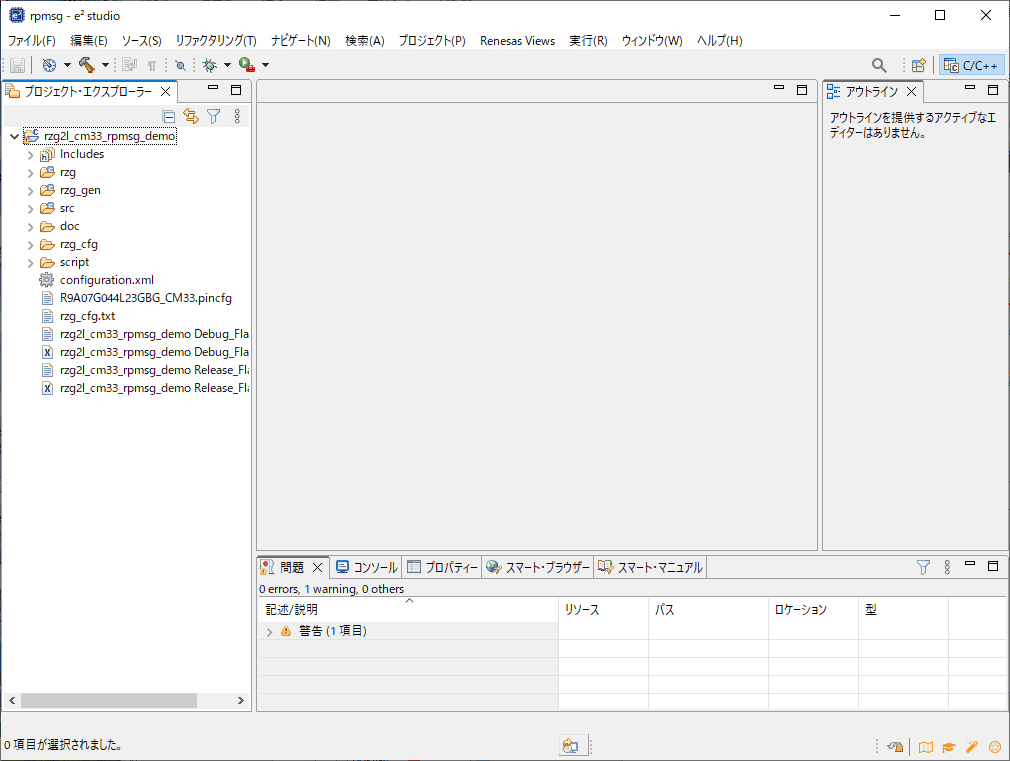Sort by リソース column header
The width and height of the screenshot is (1010, 761).
tap(603, 610)
